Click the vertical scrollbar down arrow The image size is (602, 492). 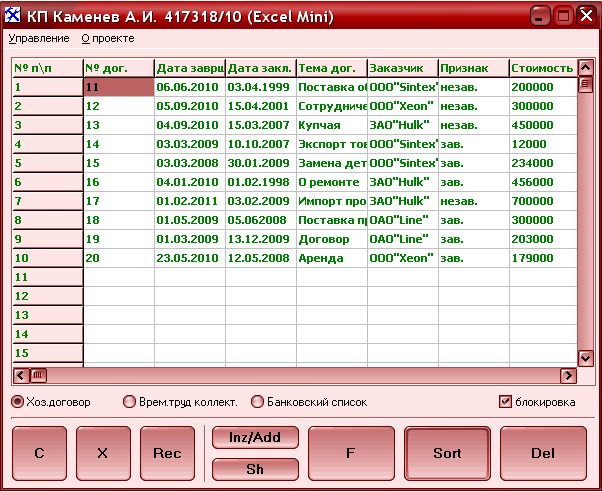tap(586, 357)
